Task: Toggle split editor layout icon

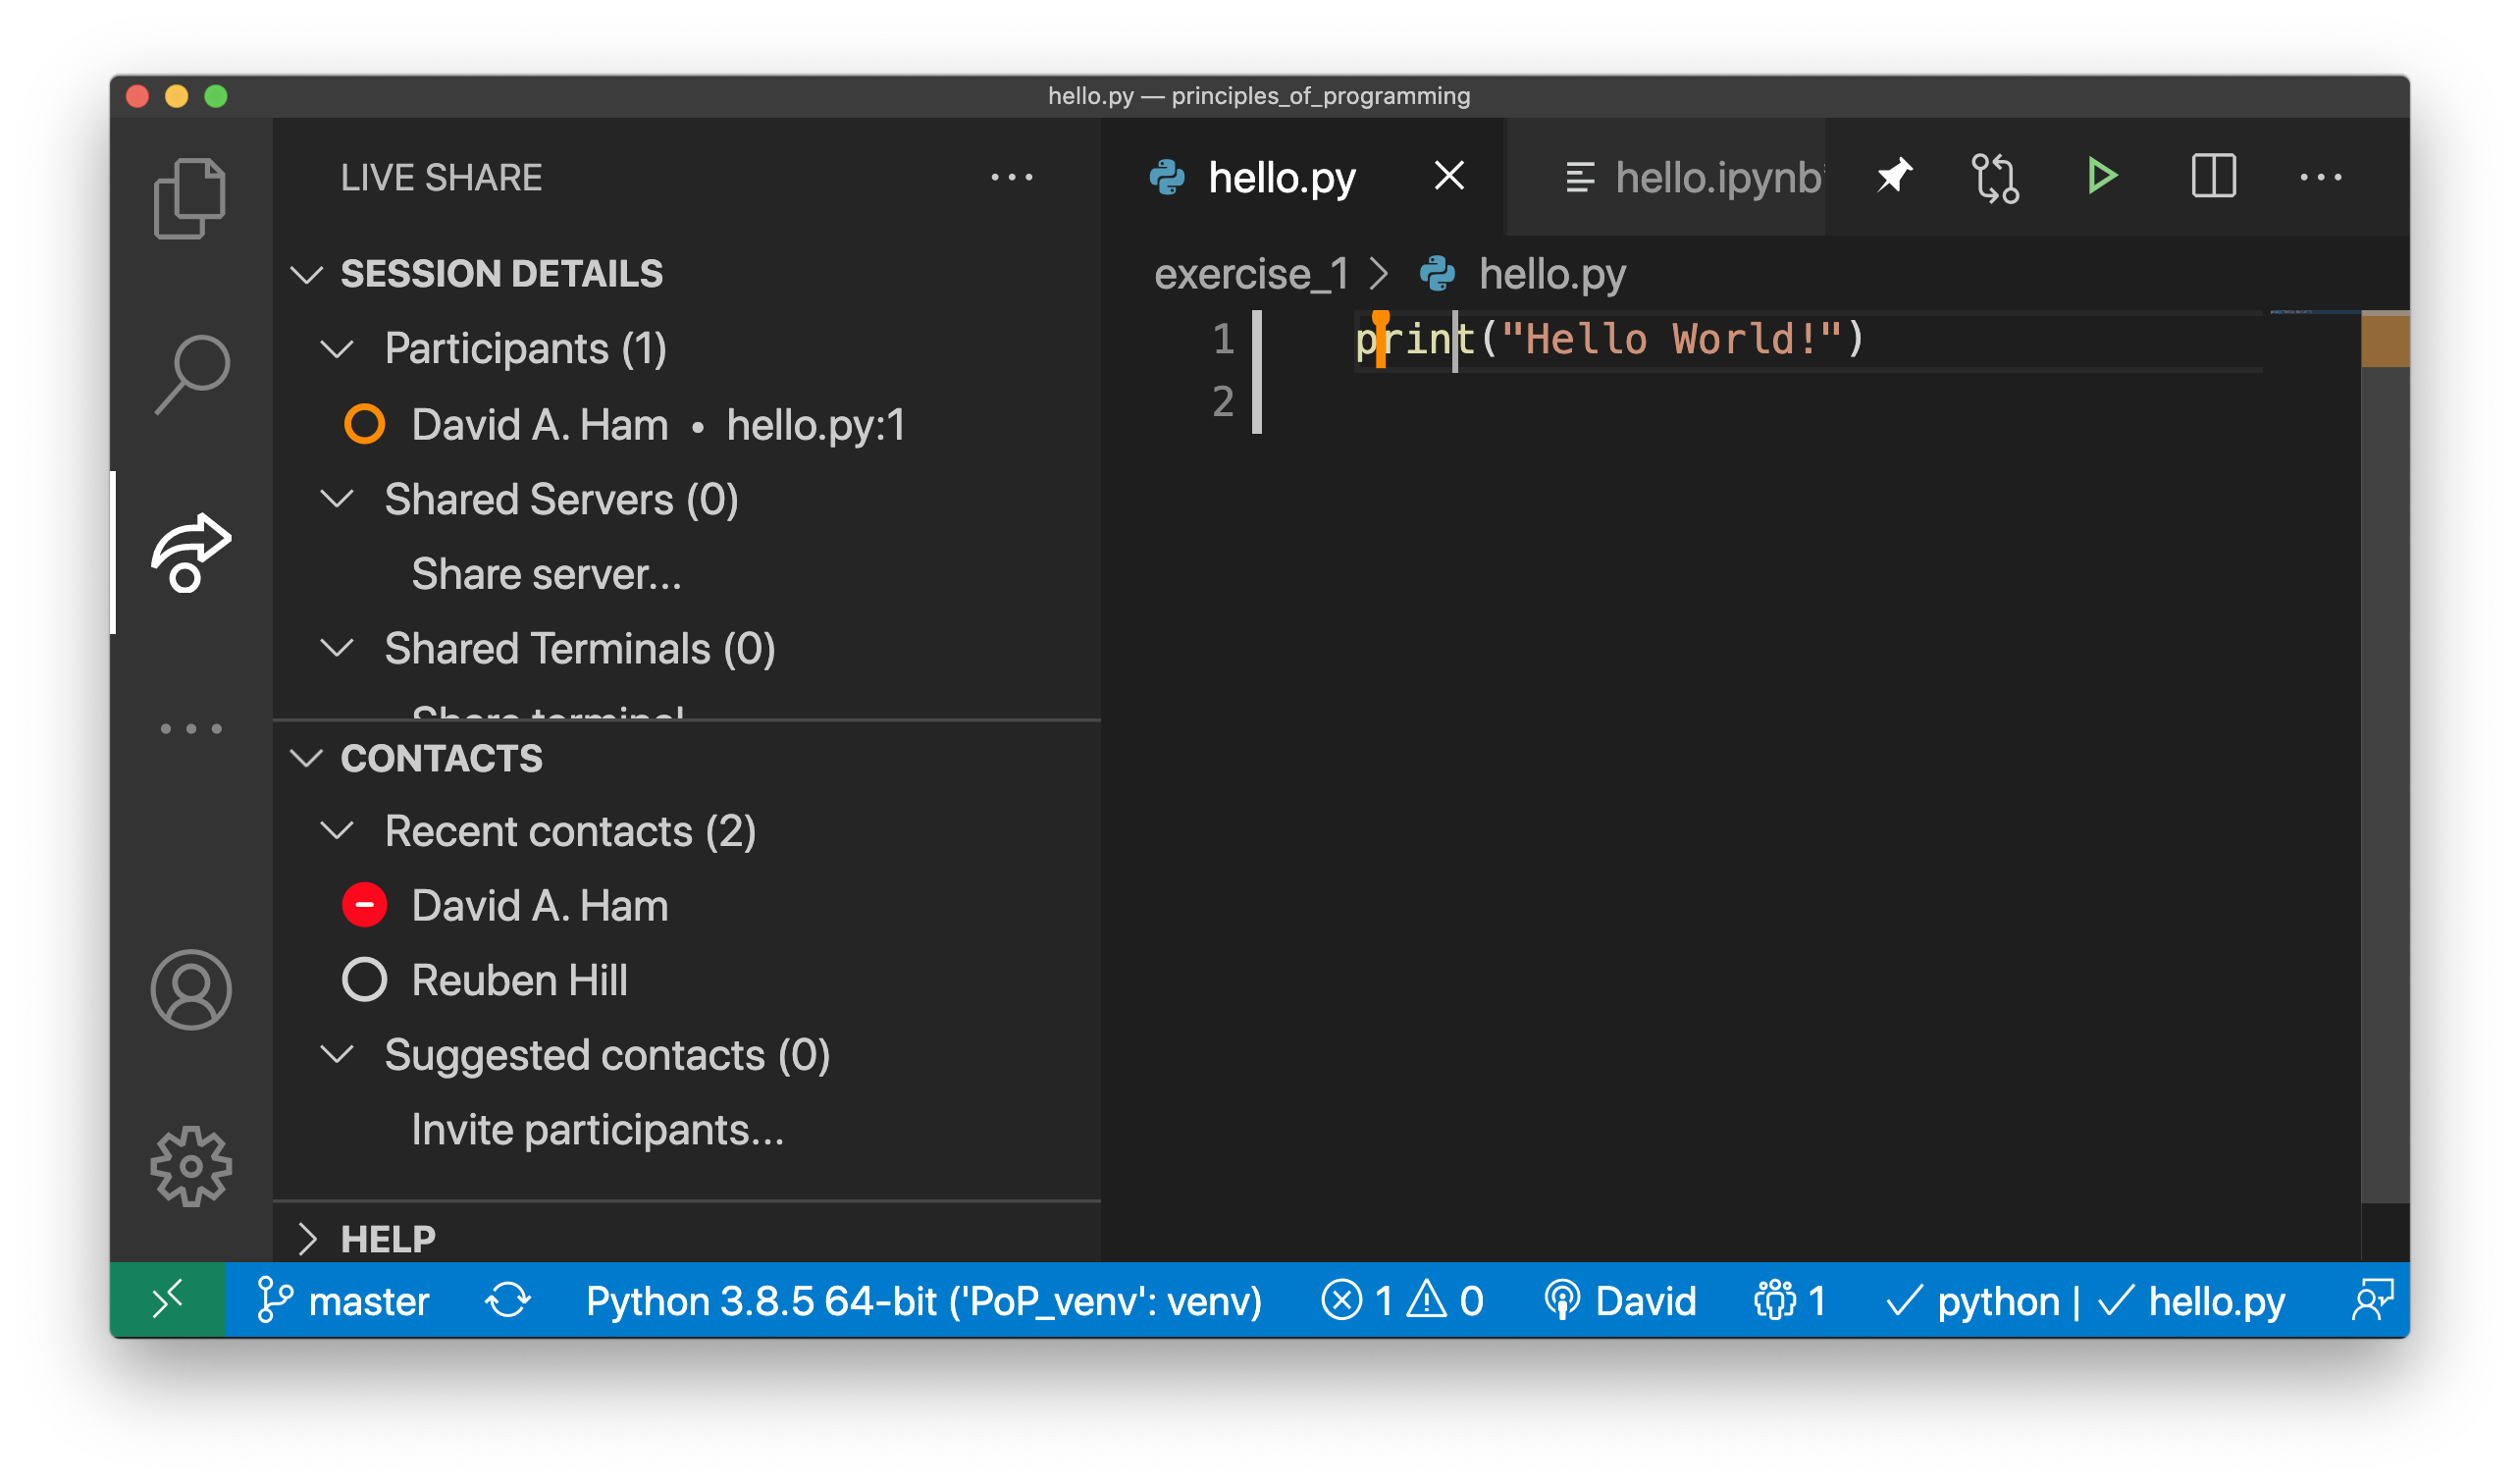Action: click(2213, 175)
